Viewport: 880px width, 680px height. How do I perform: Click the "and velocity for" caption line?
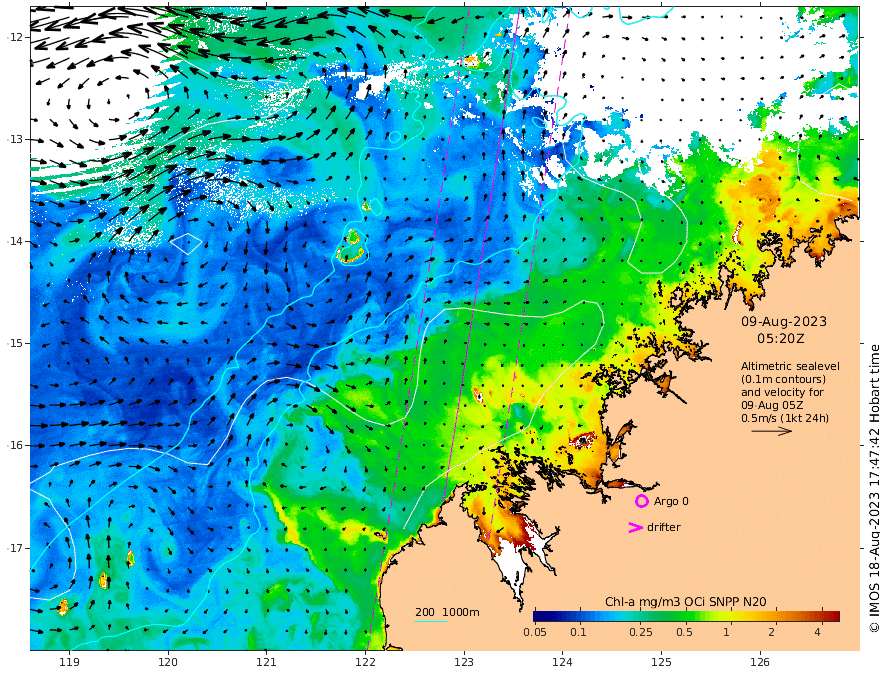782,392
